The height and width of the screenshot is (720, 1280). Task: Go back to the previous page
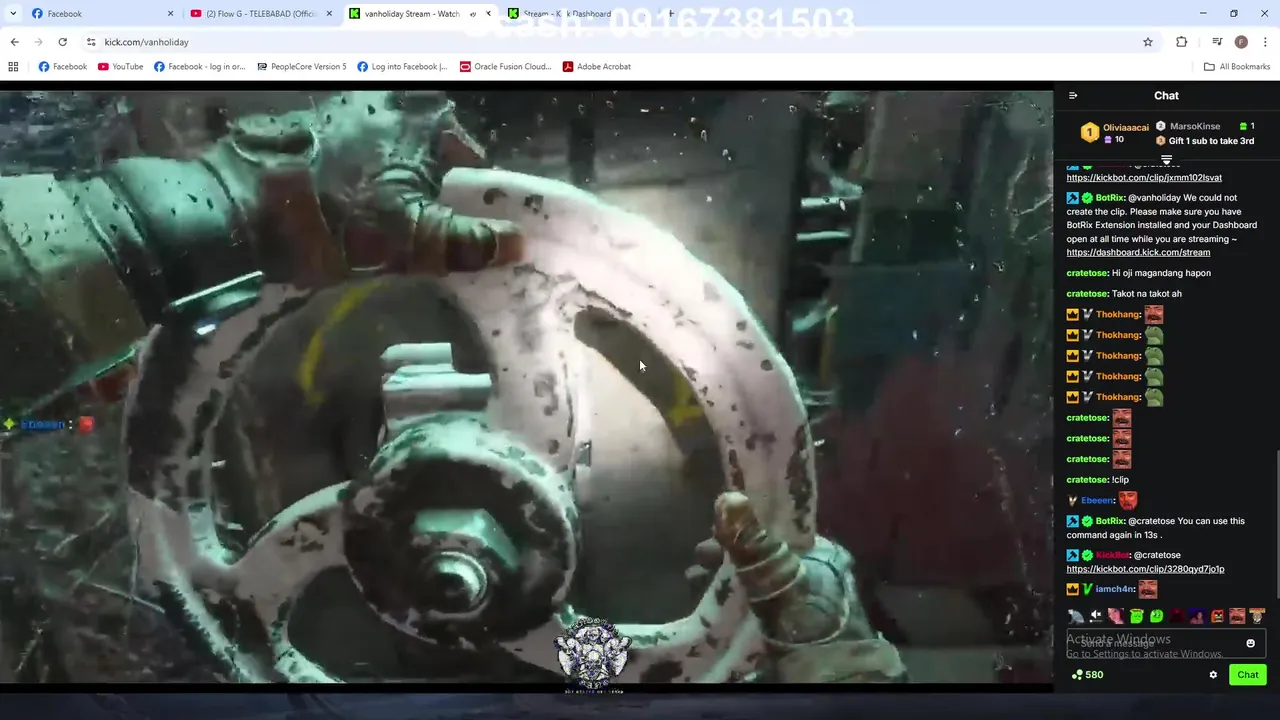[x=14, y=42]
